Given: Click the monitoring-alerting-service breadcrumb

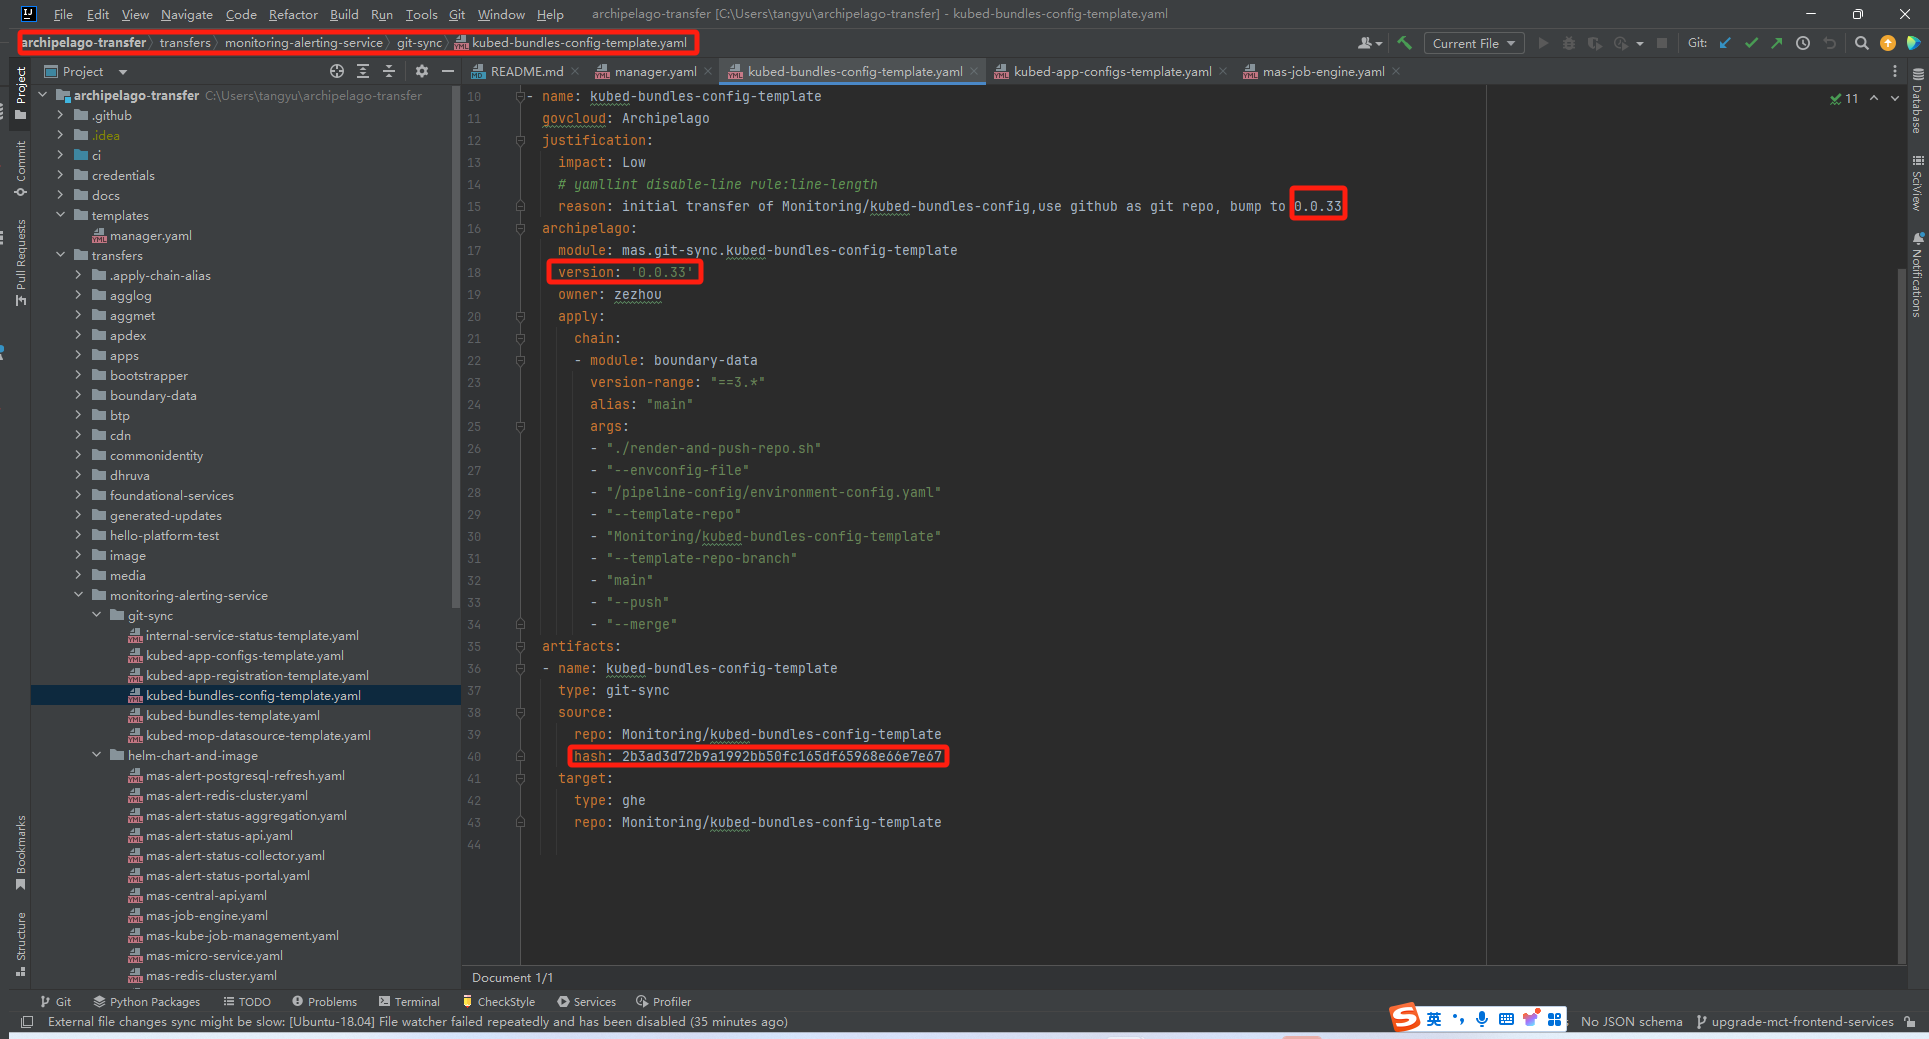Looking at the screenshot, I should [304, 43].
